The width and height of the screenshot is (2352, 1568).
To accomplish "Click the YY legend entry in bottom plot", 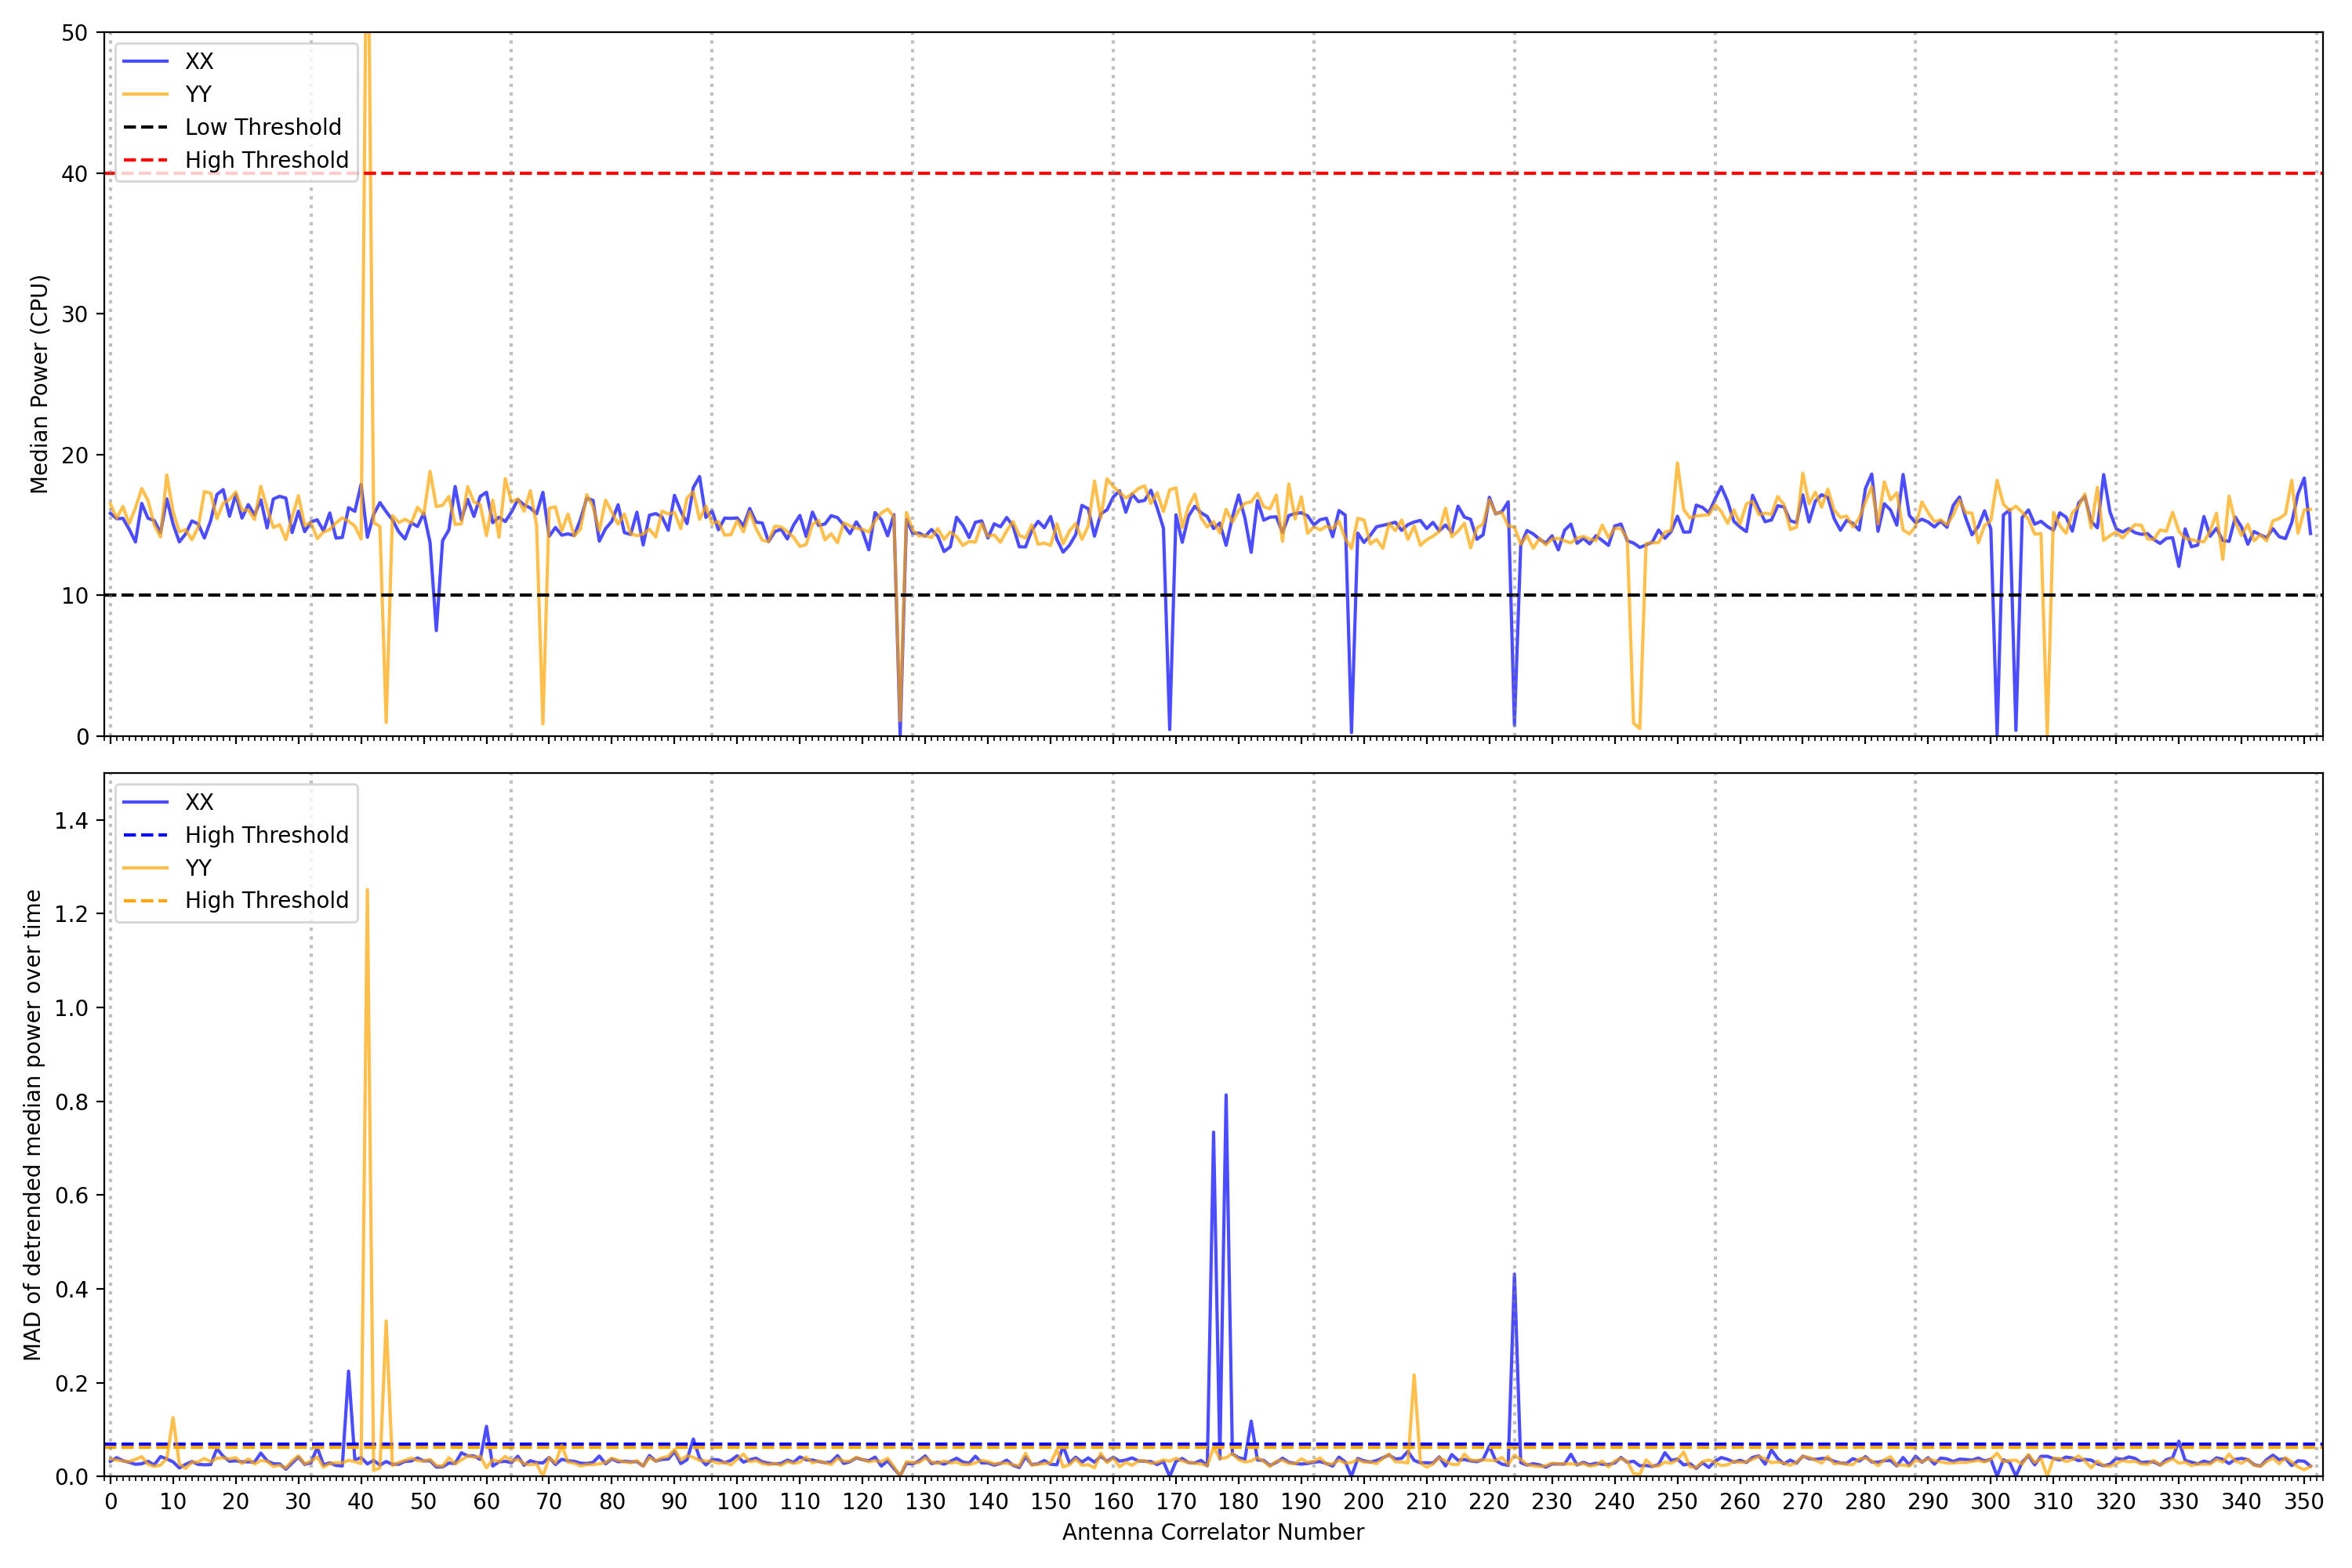I will pos(198,868).
